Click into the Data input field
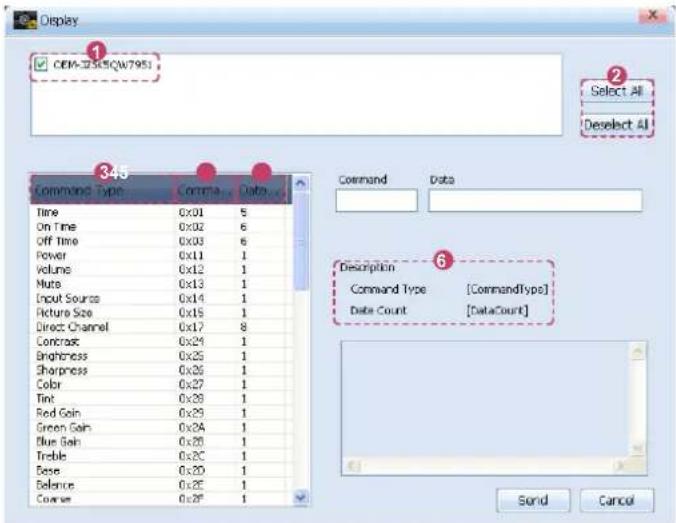The width and height of the screenshot is (676, 523). point(535,200)
